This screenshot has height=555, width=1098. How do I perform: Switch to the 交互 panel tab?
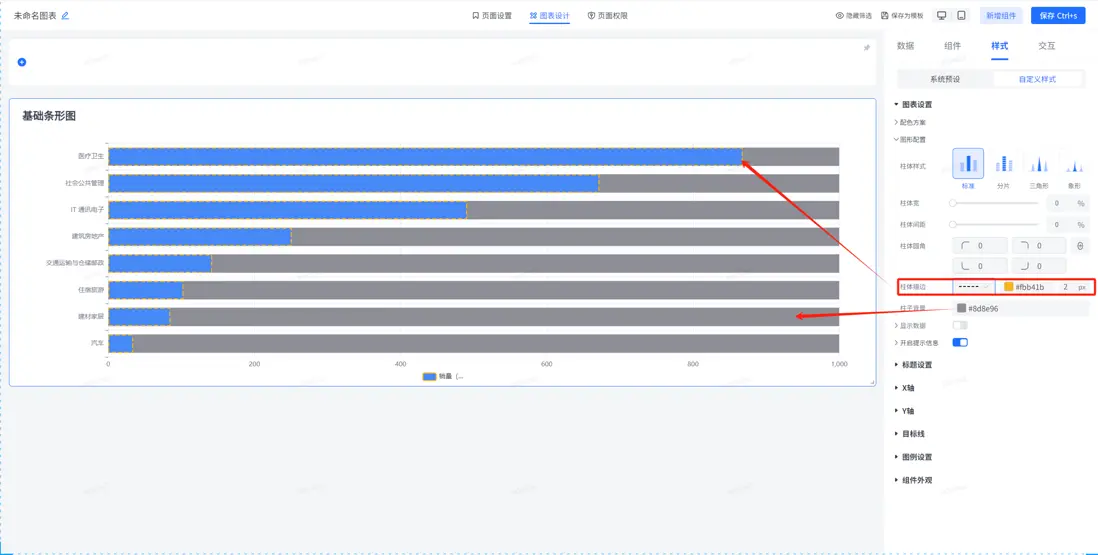pos(1046,46)
